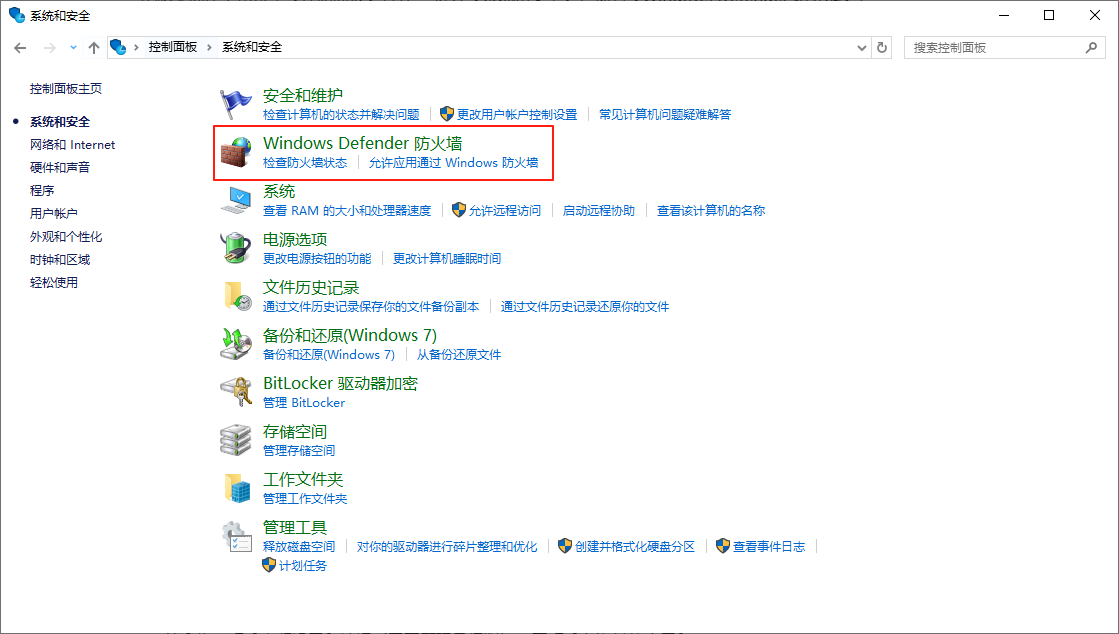Click 创建并格式化硬盘分区 link
Screen dimensions: 1119x634
[x=635, y=546]
